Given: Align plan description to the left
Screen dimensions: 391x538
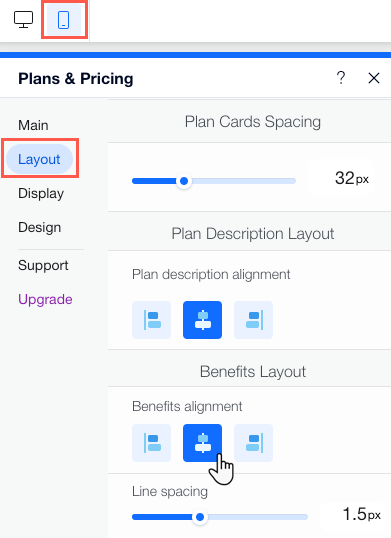Looking at the screenshot, I should (152, 320).
